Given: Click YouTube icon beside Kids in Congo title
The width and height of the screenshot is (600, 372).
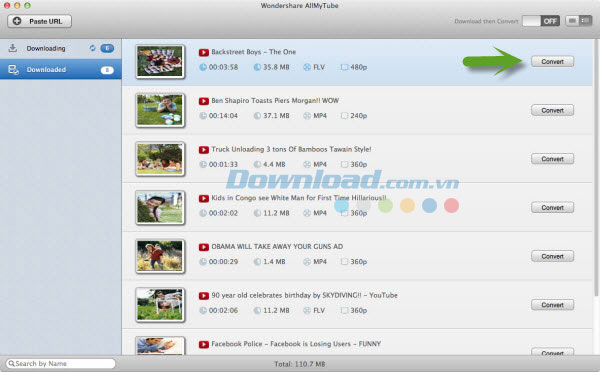Looking at the screenshot, I should coord(204,198).
